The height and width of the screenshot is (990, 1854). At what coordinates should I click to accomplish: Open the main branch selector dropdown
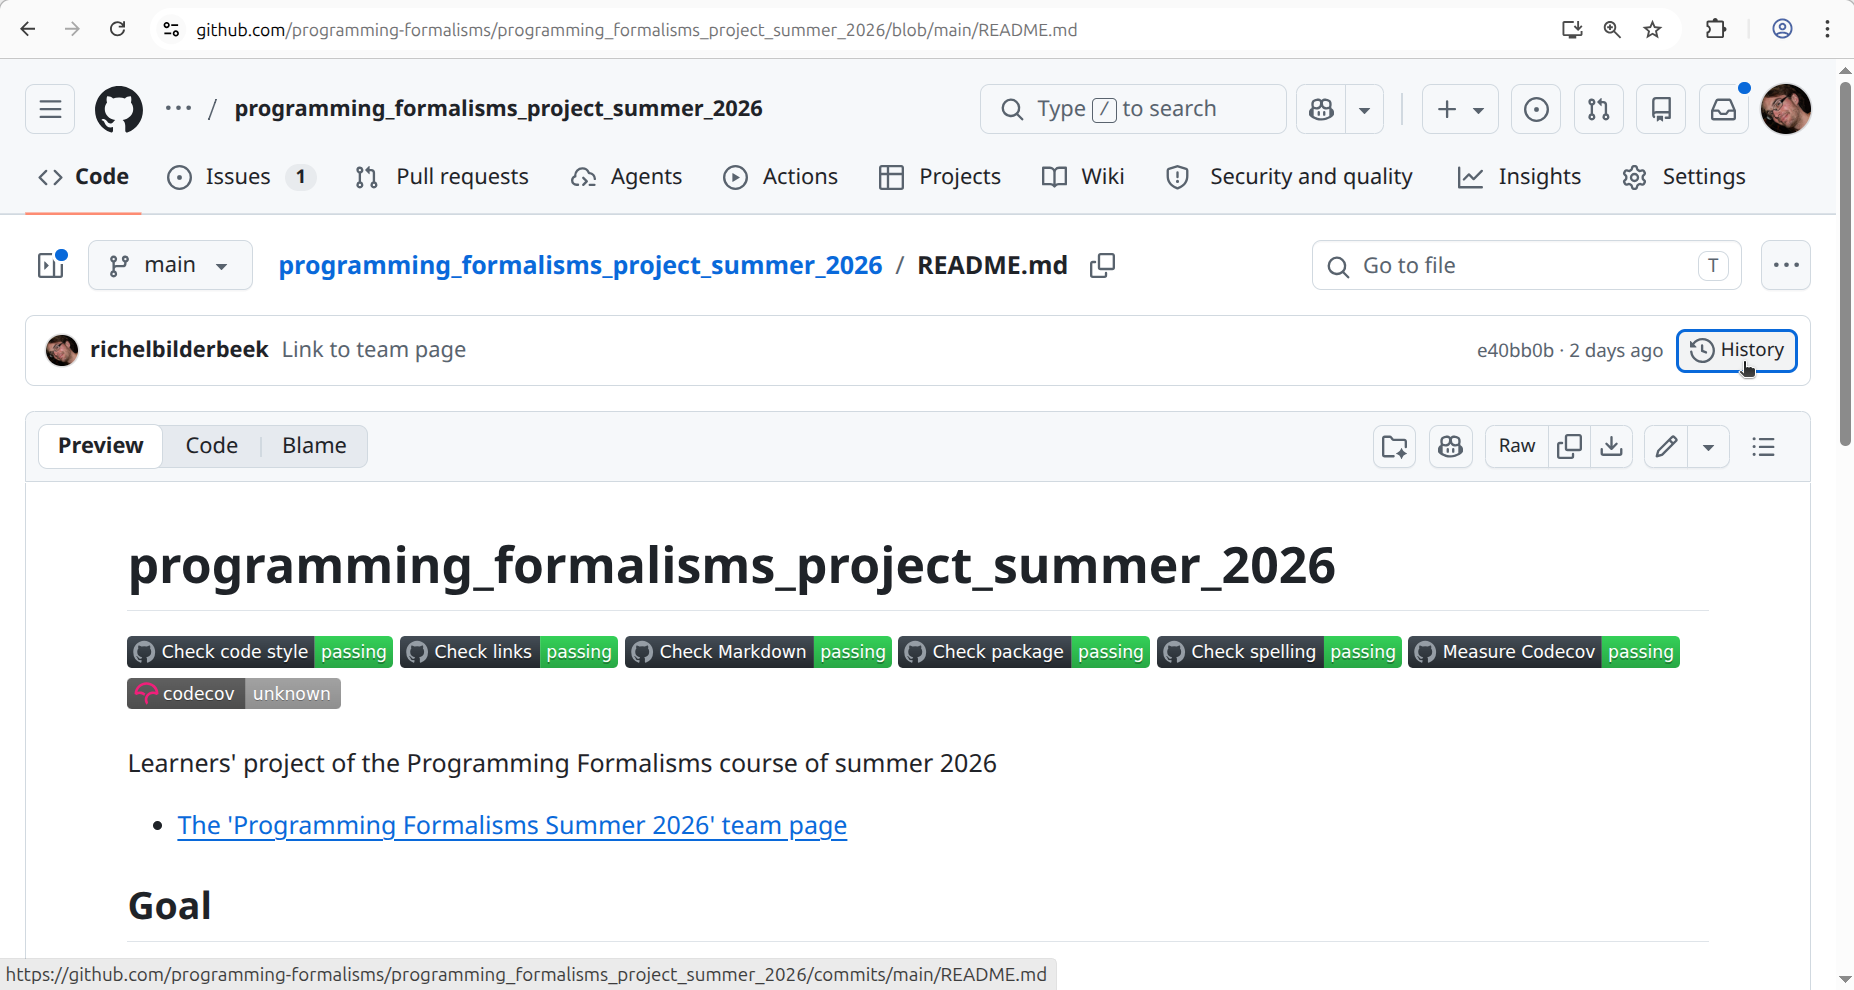[170, 265]
